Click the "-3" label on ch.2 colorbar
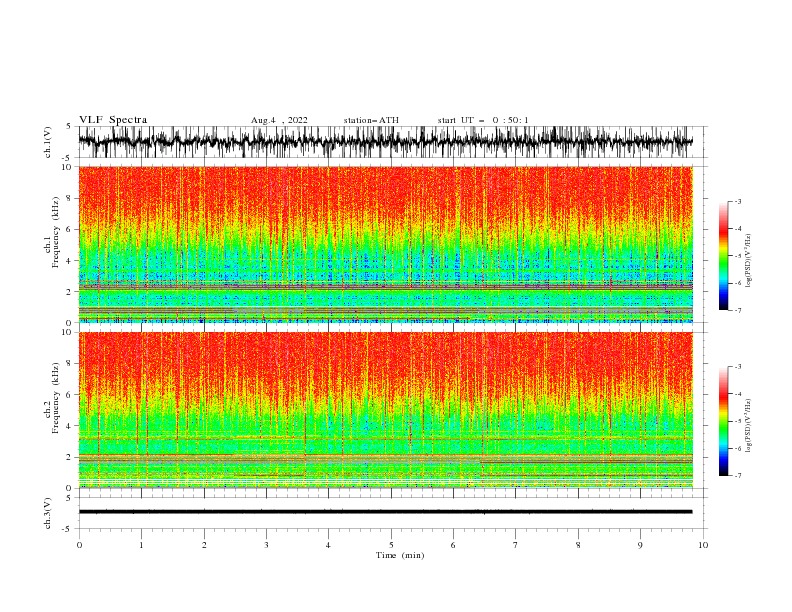The image size is (792, 612). [x=737, y=367]
